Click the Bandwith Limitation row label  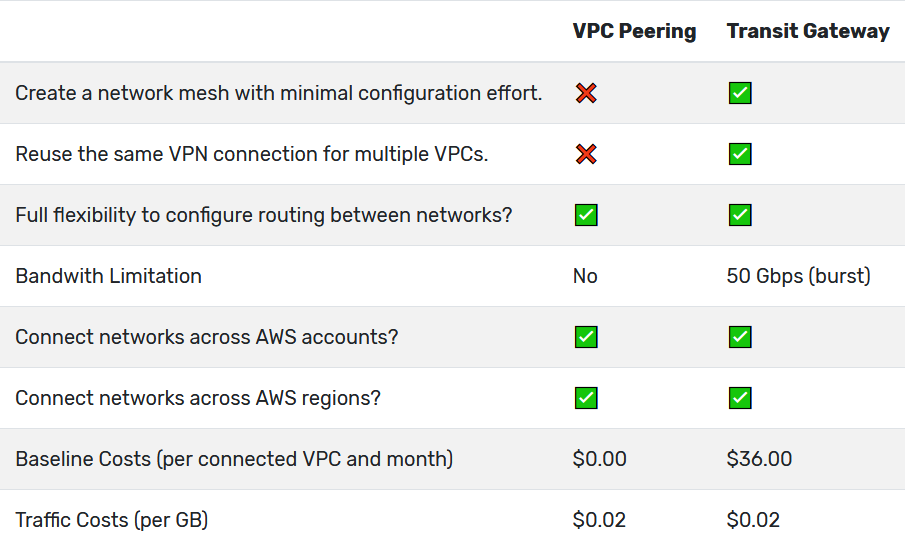click(x=108, y=276)
